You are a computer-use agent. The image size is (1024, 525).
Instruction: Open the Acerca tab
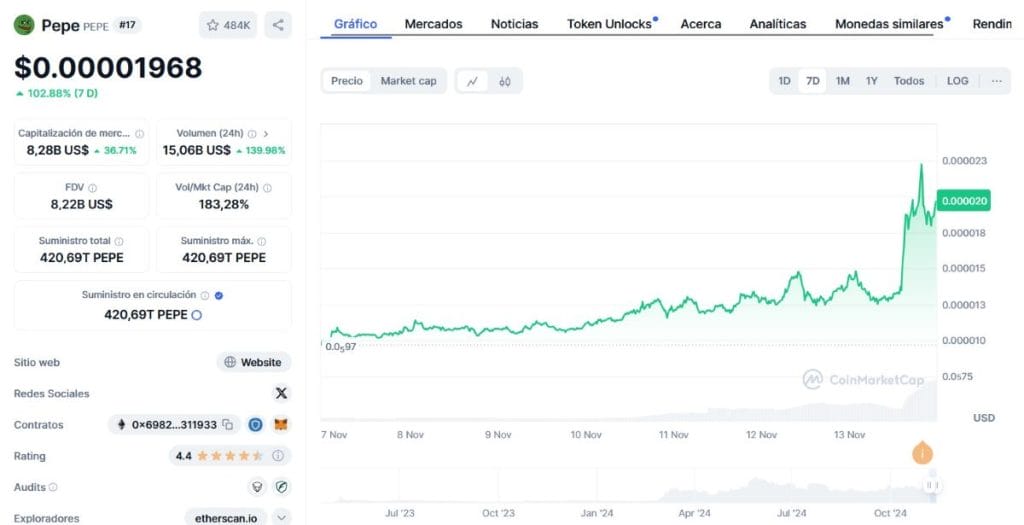701,24
